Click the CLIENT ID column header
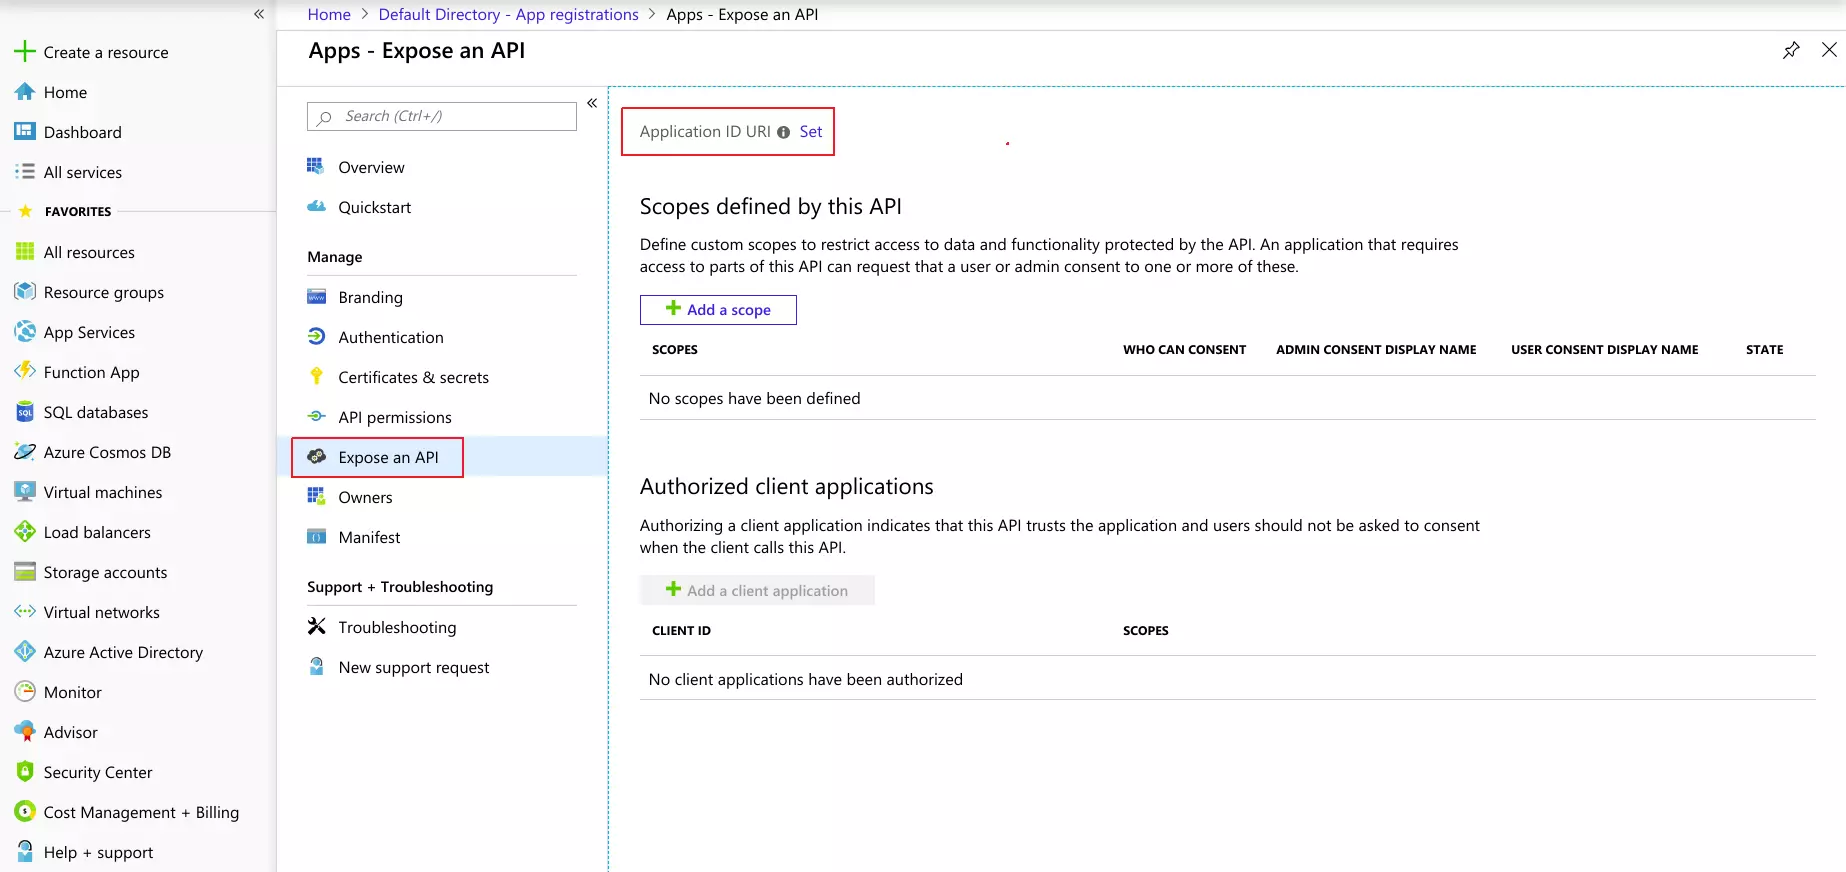This screenshot has width=1846, height=872. [681, 631]
